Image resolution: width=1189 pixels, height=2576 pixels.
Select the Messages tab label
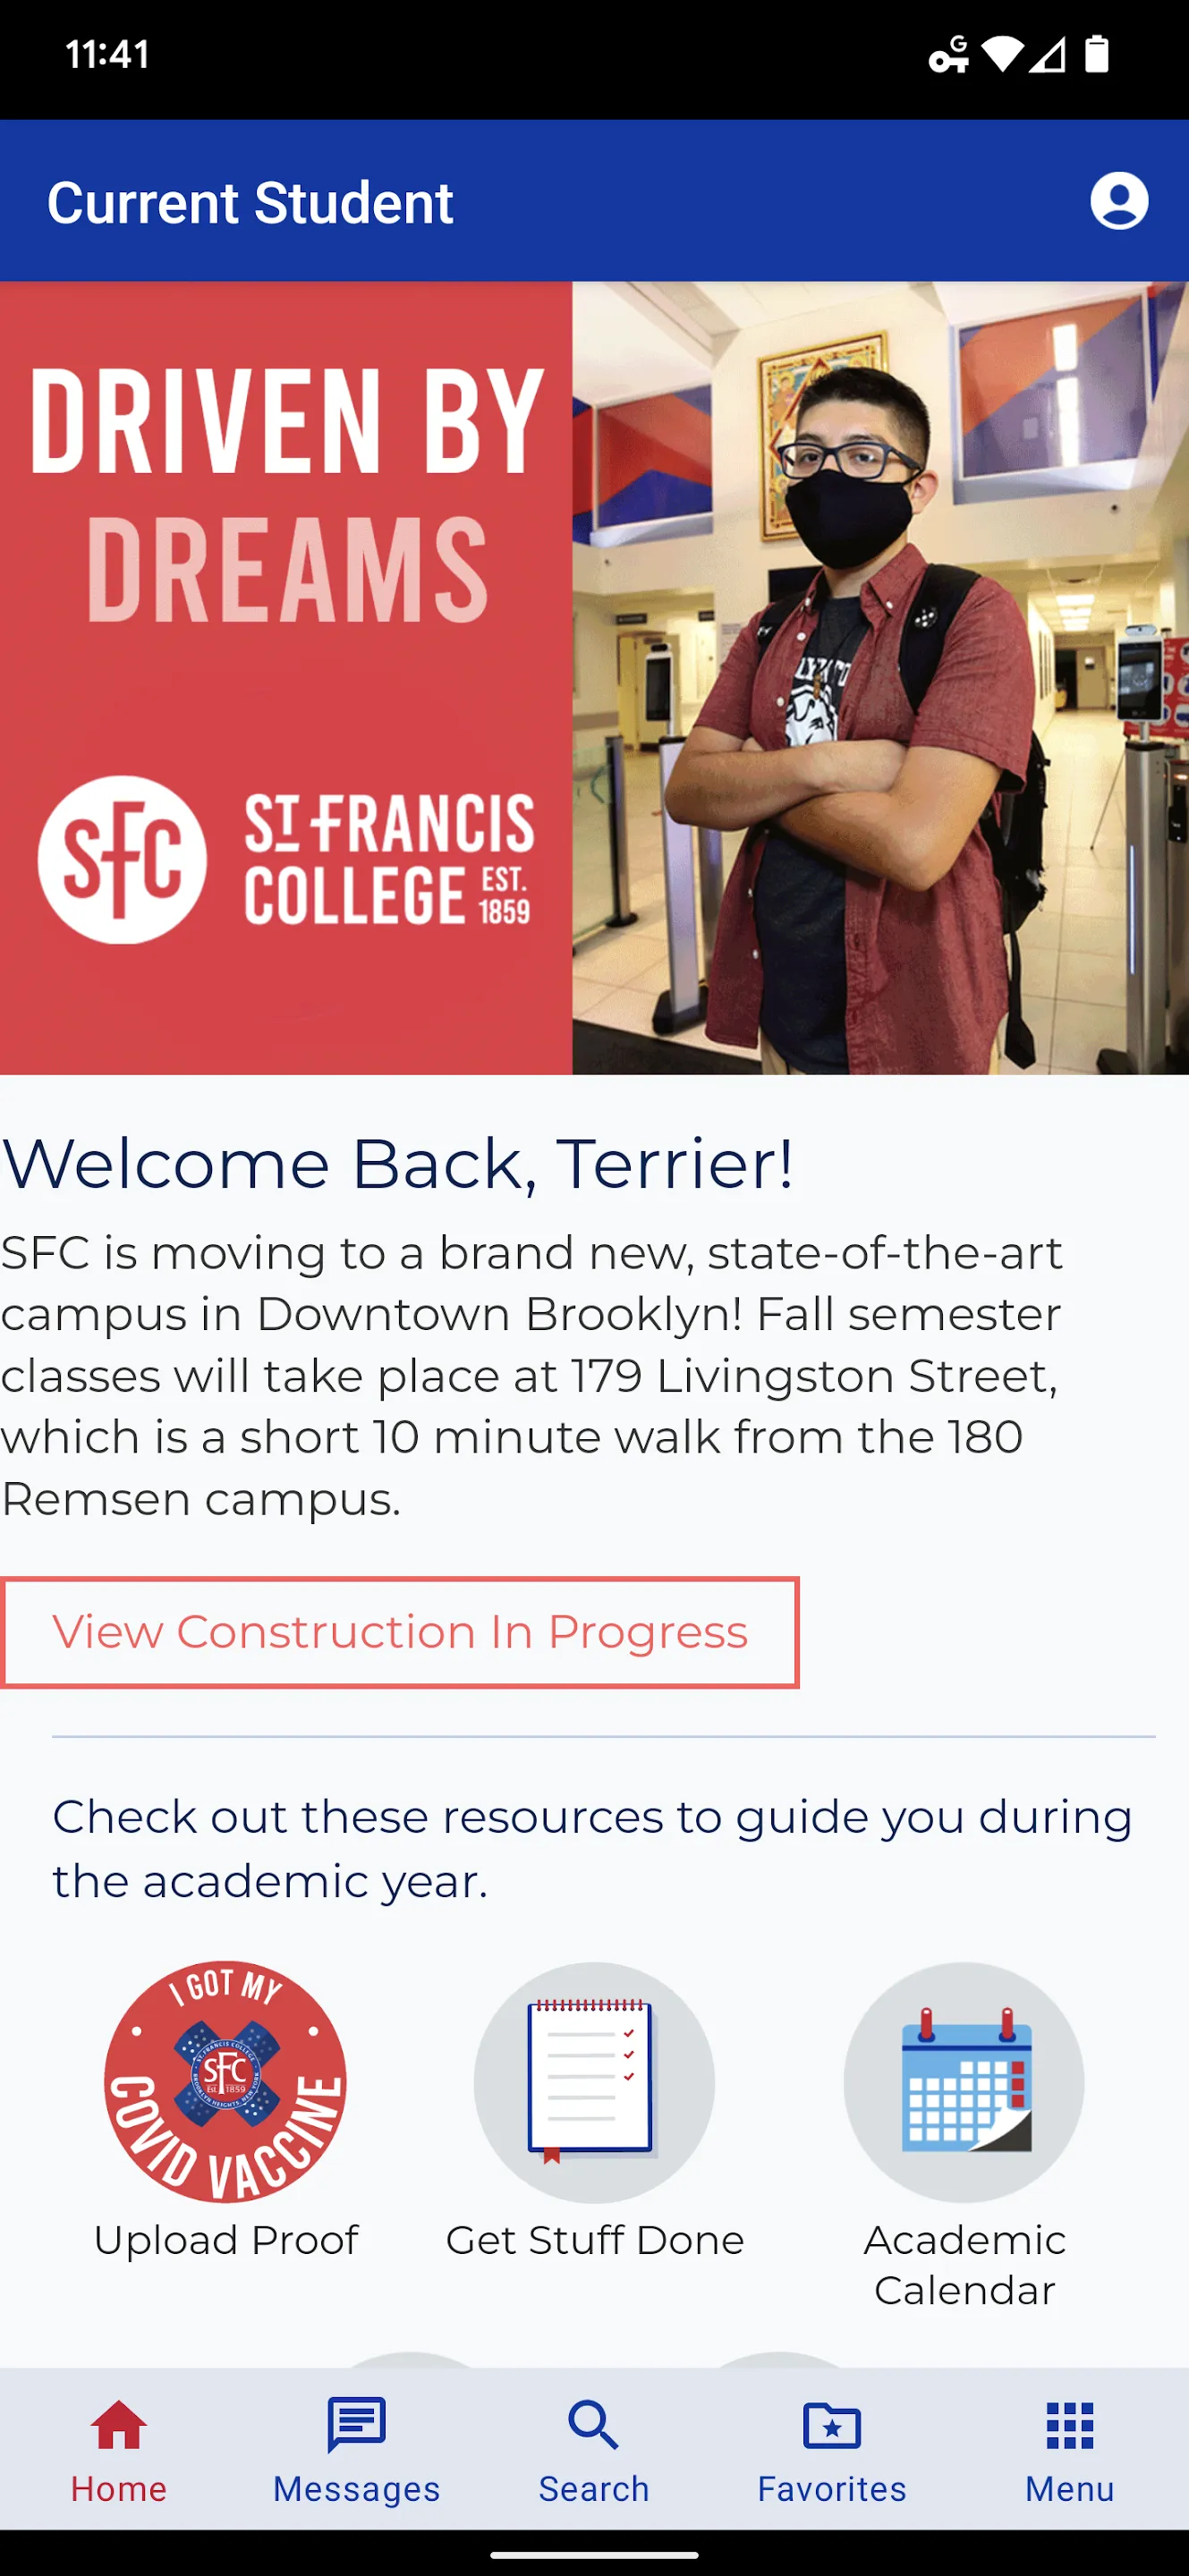coord(357,2488)
